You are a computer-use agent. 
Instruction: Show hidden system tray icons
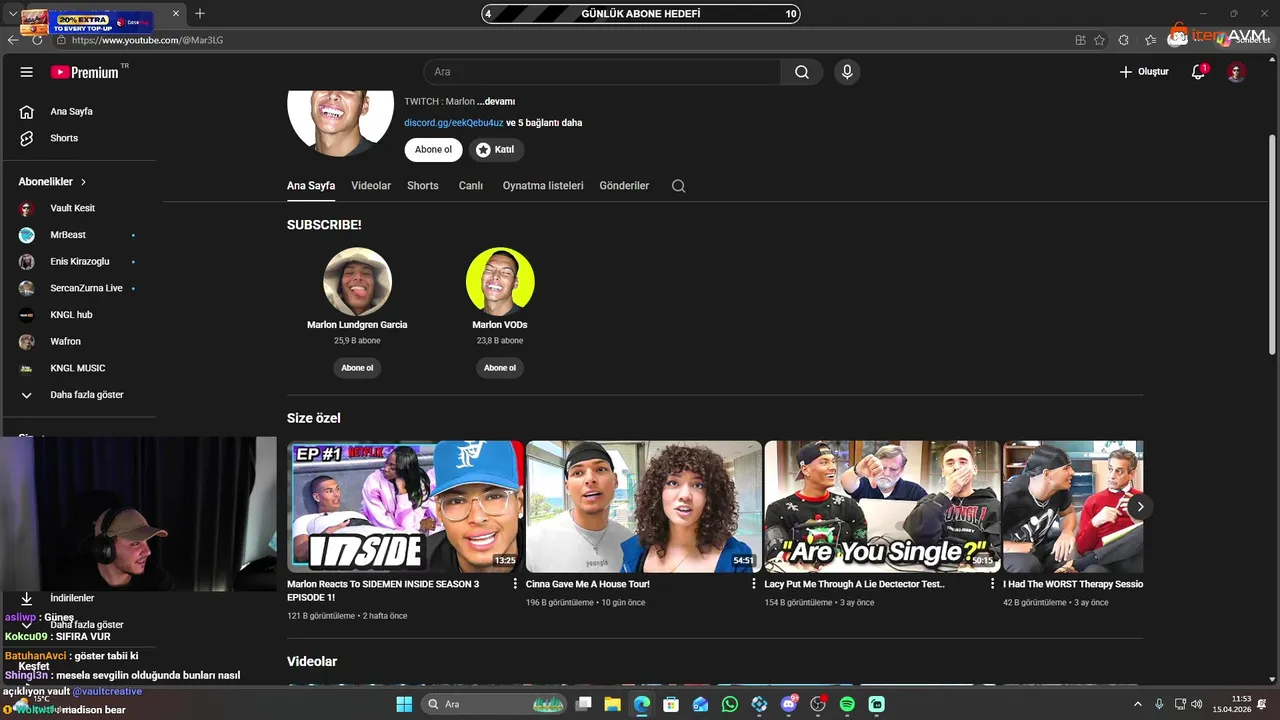point(1137,704)
